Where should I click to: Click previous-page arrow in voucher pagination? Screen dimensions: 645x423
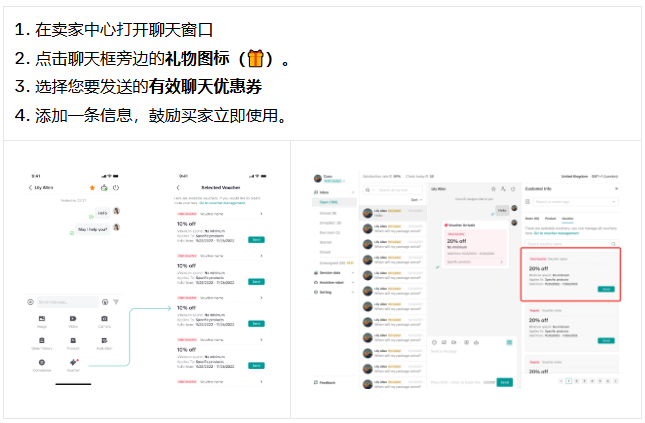pos(561,381)
